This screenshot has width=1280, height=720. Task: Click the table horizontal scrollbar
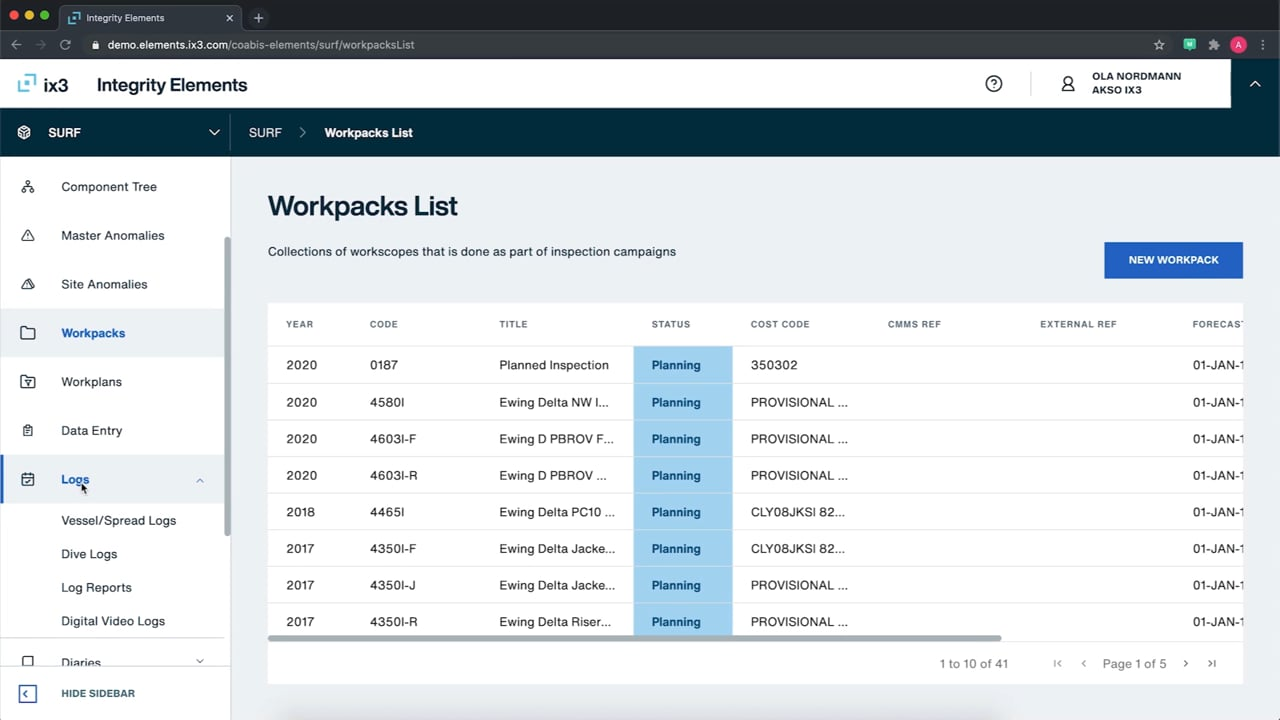[634, 638]
